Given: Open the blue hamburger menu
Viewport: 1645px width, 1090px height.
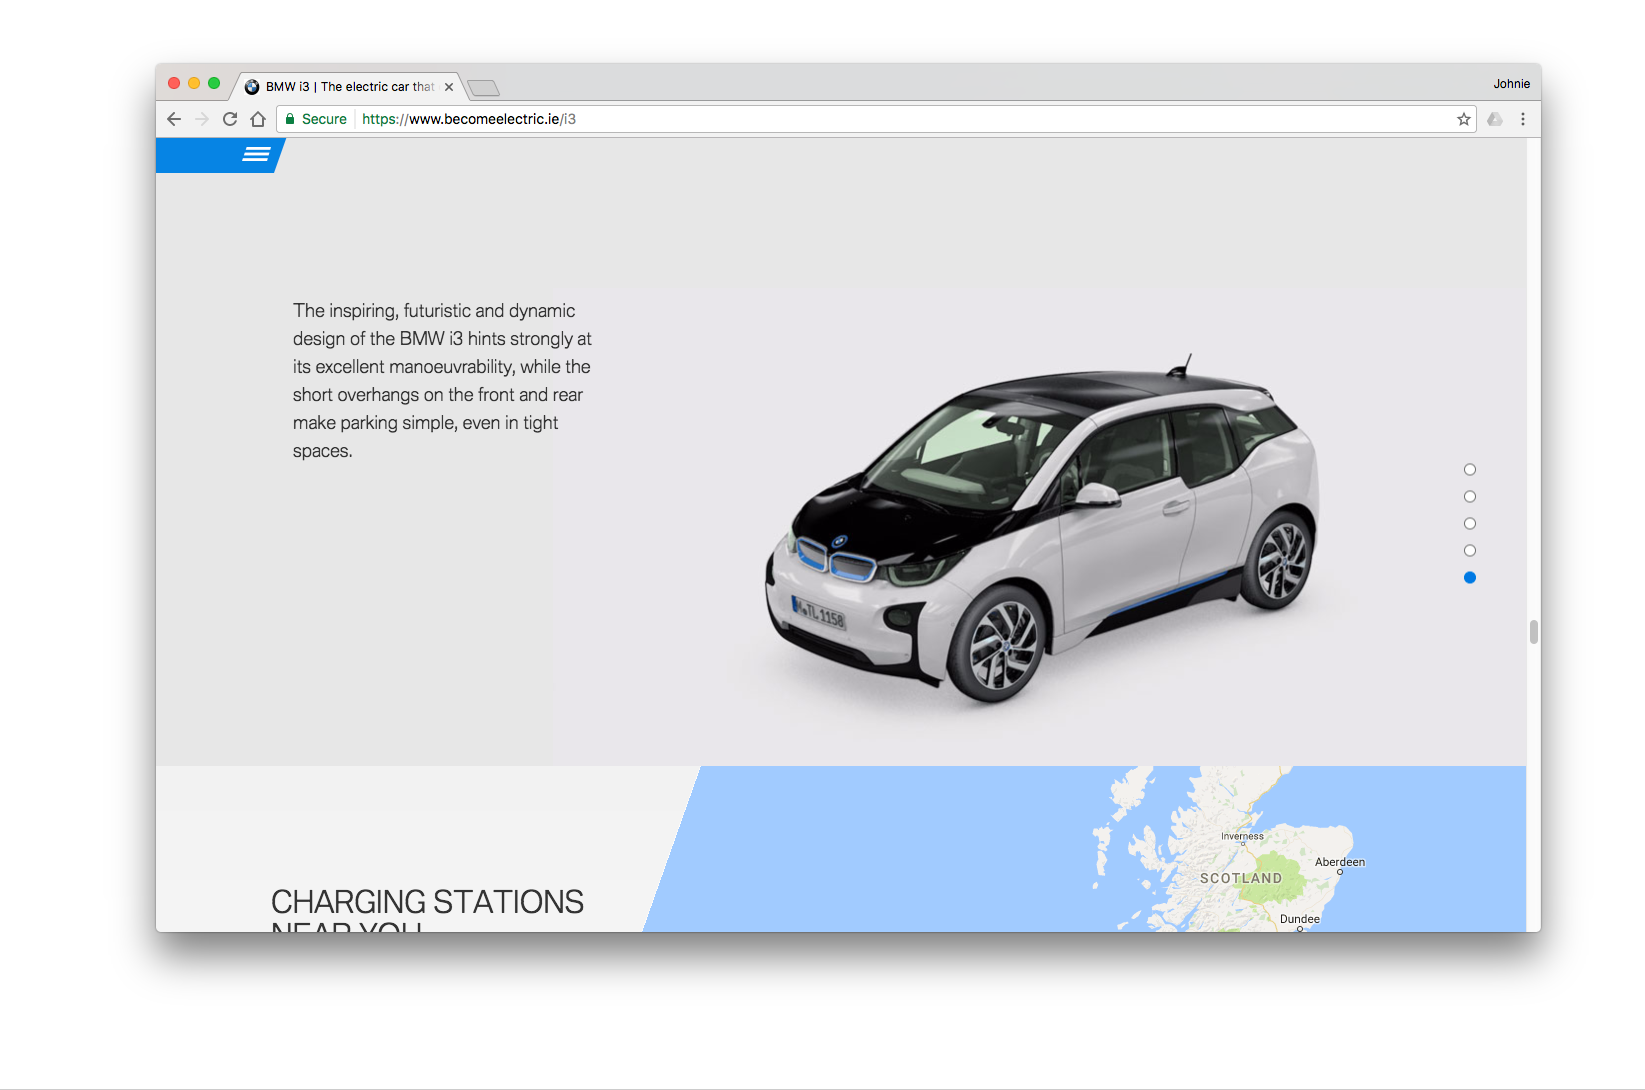Looking at the screenshot, I should pyautogui.click(x=256, y=154).
